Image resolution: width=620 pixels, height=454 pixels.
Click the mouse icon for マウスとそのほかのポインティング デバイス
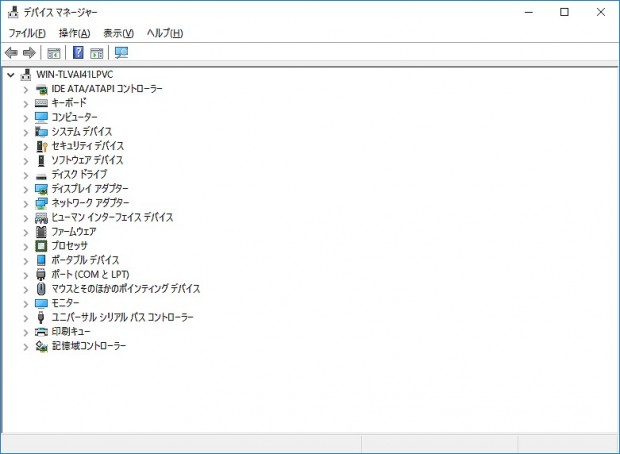click(41, 289)
